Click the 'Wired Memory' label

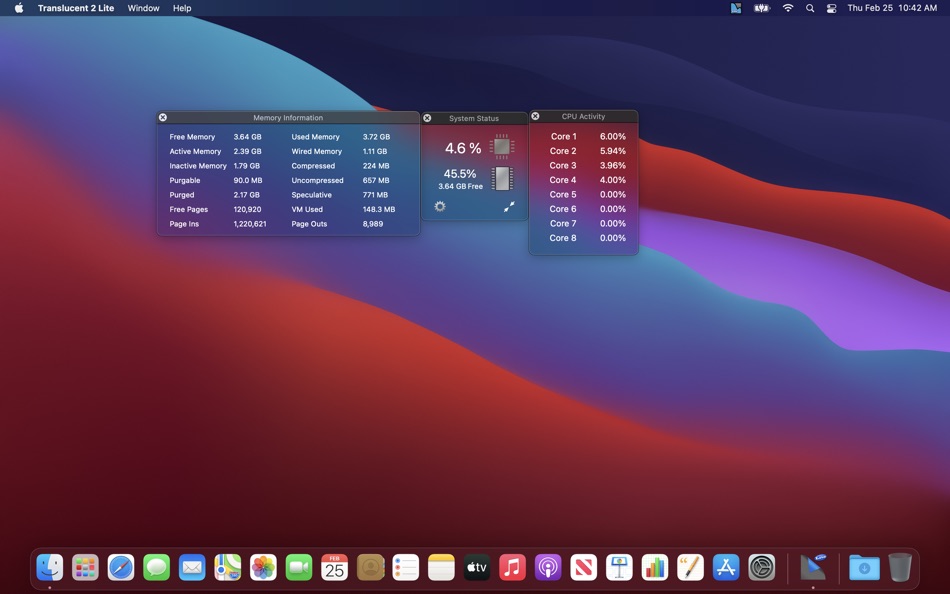316,152
